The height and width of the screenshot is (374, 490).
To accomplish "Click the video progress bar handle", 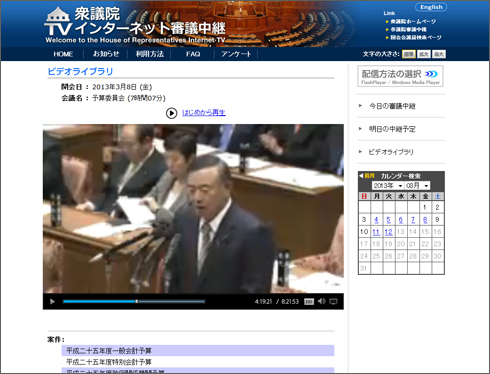I will [x=137, y=301].
